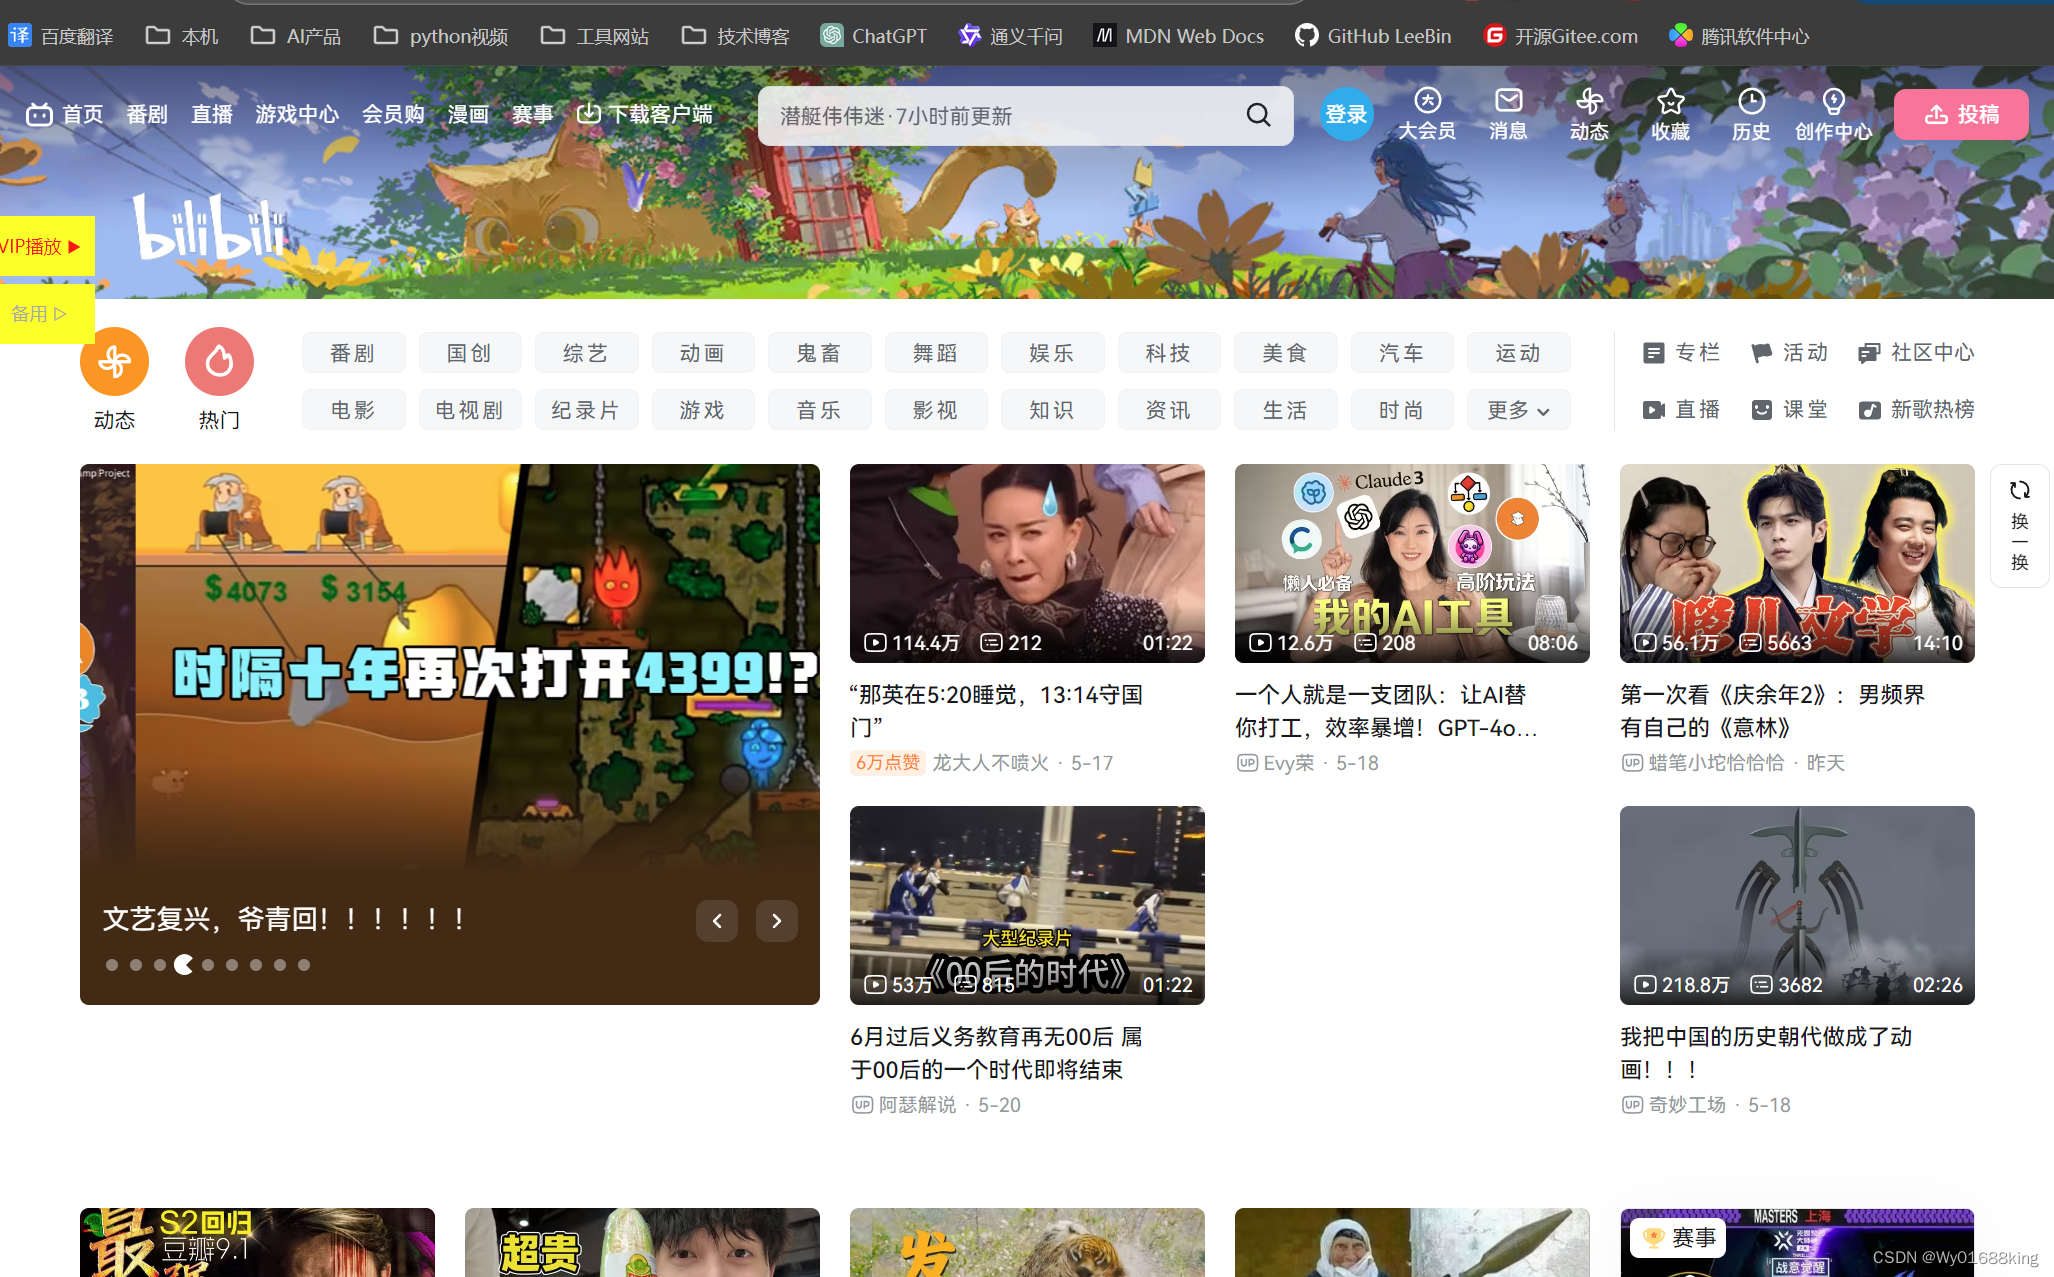Open 新歌热榜 music link

1916,409
